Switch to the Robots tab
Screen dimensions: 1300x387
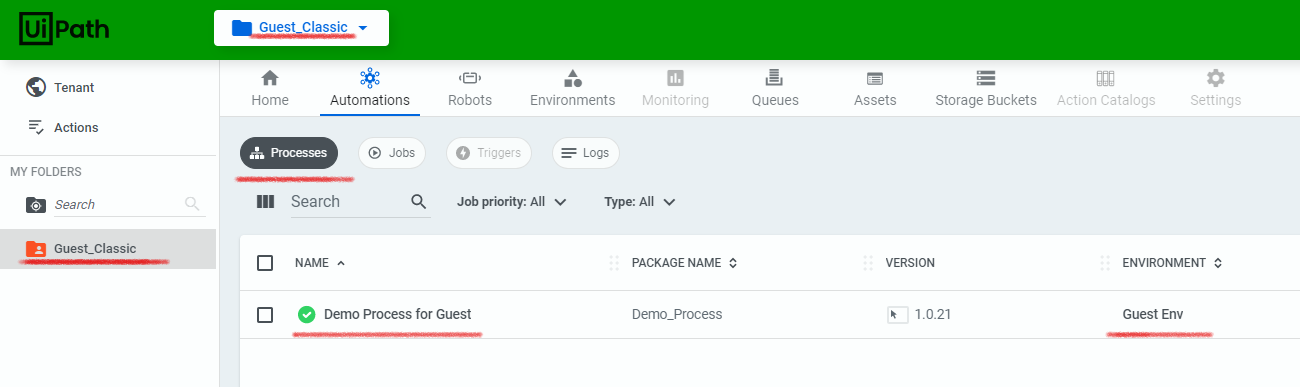point(470,88)
